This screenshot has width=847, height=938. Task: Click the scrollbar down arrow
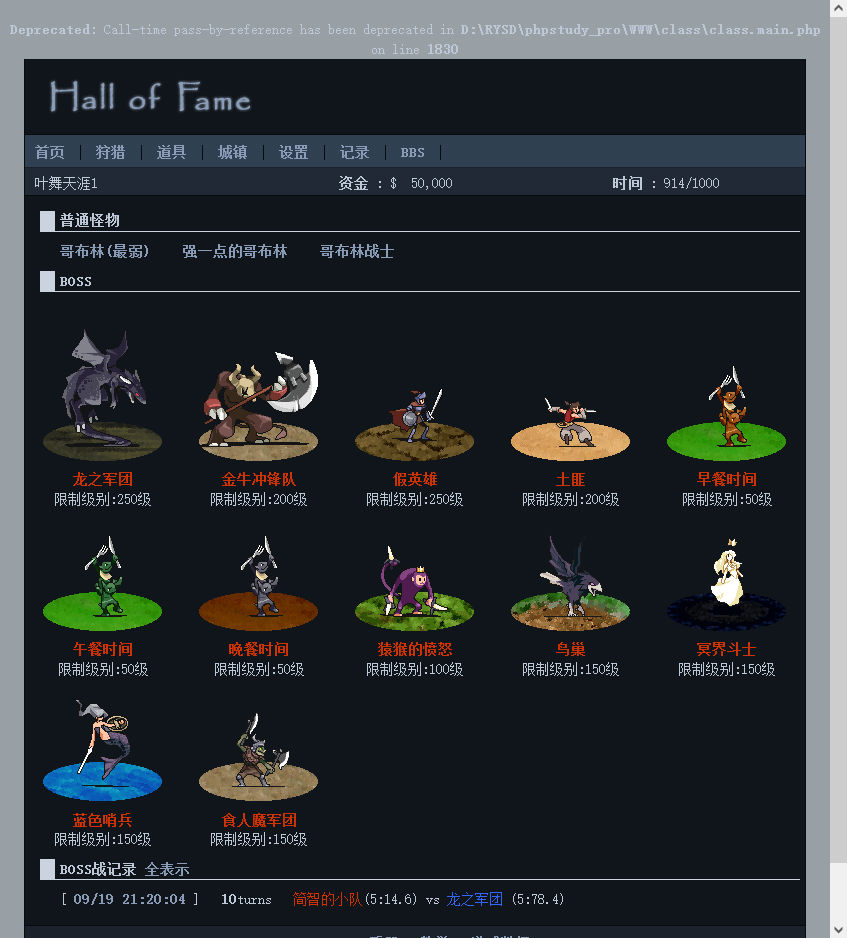tap(839, 929)
